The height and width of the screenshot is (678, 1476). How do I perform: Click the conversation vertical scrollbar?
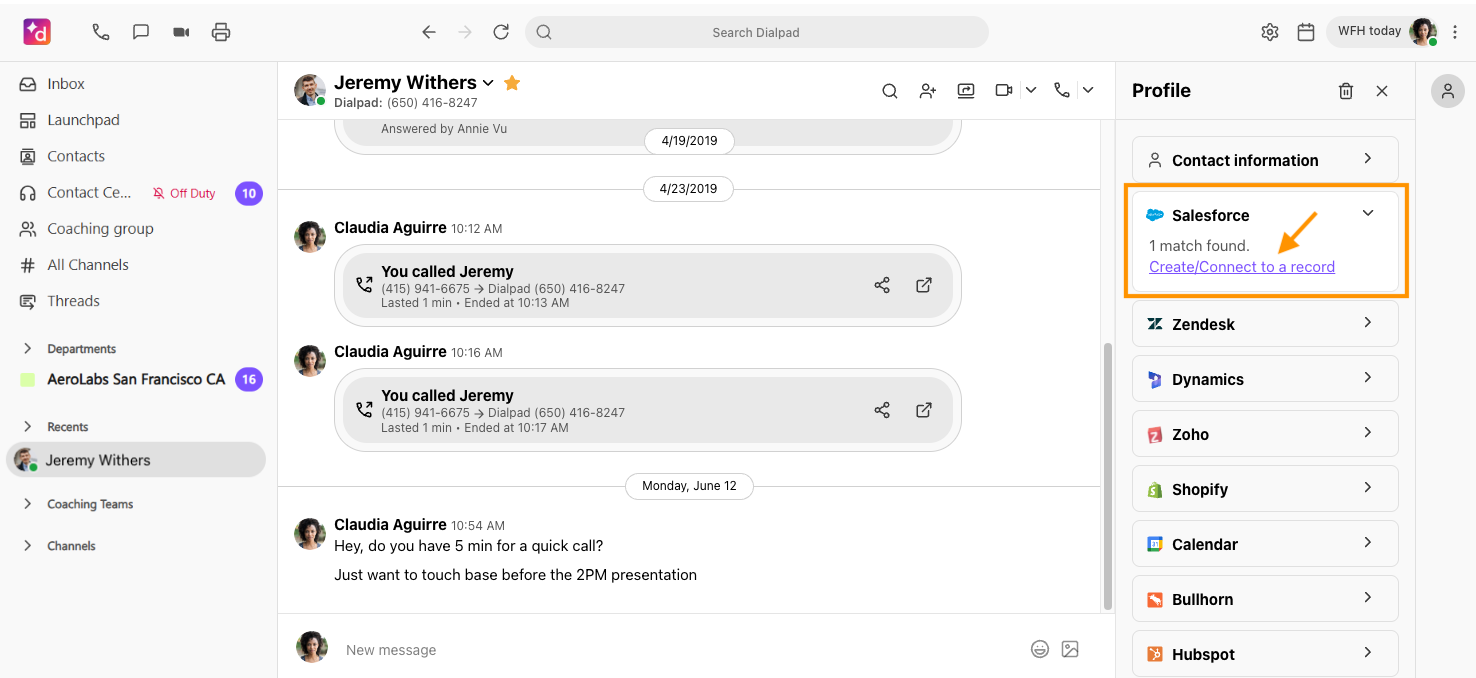click(1107, 476)
